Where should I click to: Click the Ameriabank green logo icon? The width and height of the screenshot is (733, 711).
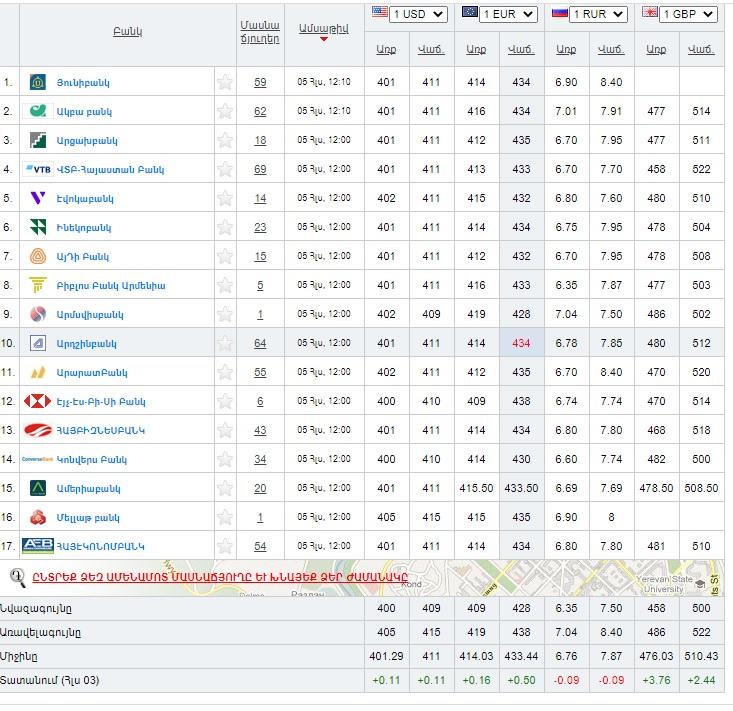tap(37, 488)
